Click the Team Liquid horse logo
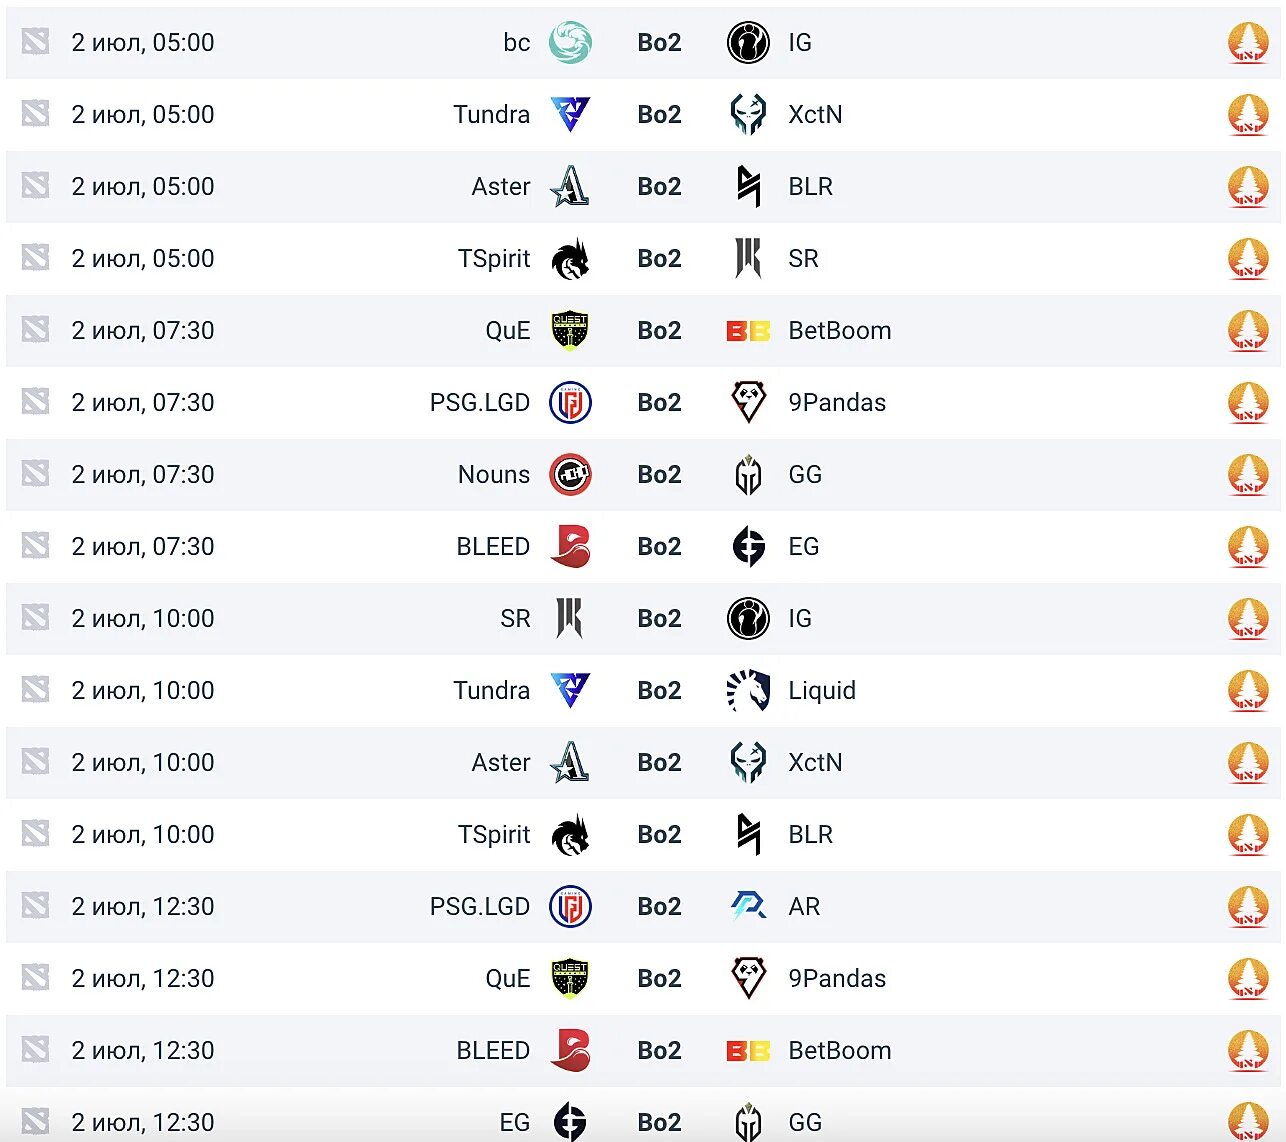 click(748, 691)
